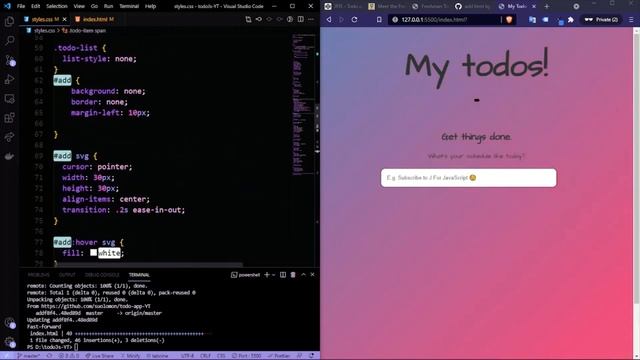The image size is (640, 360).
Task: Click the editor horizontal scrollbar
Action: (148, 265)
